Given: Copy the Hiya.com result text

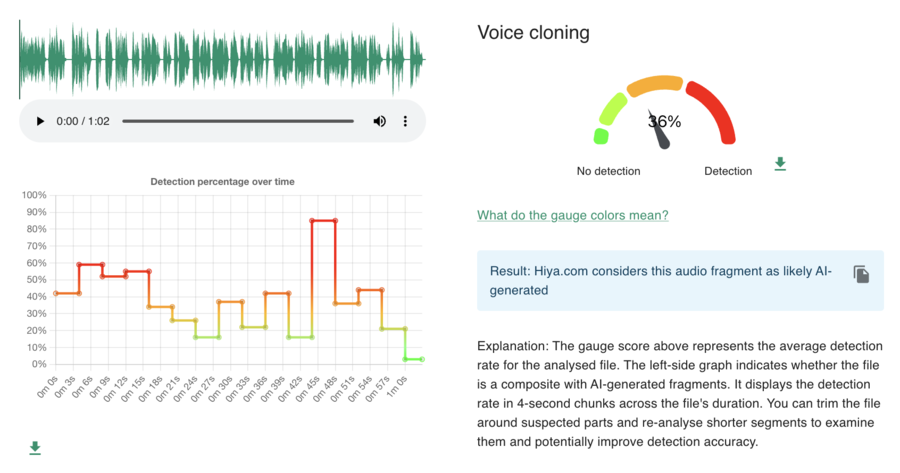Looking at the screenshot, I should 861,274.
